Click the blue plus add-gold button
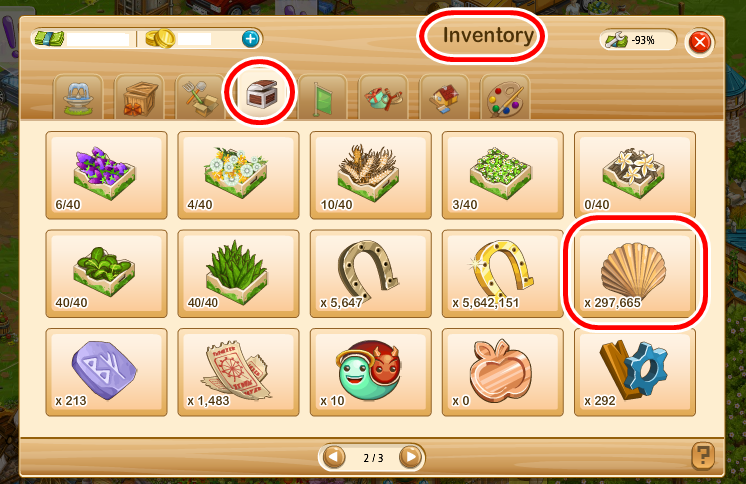 click(250, 39)
